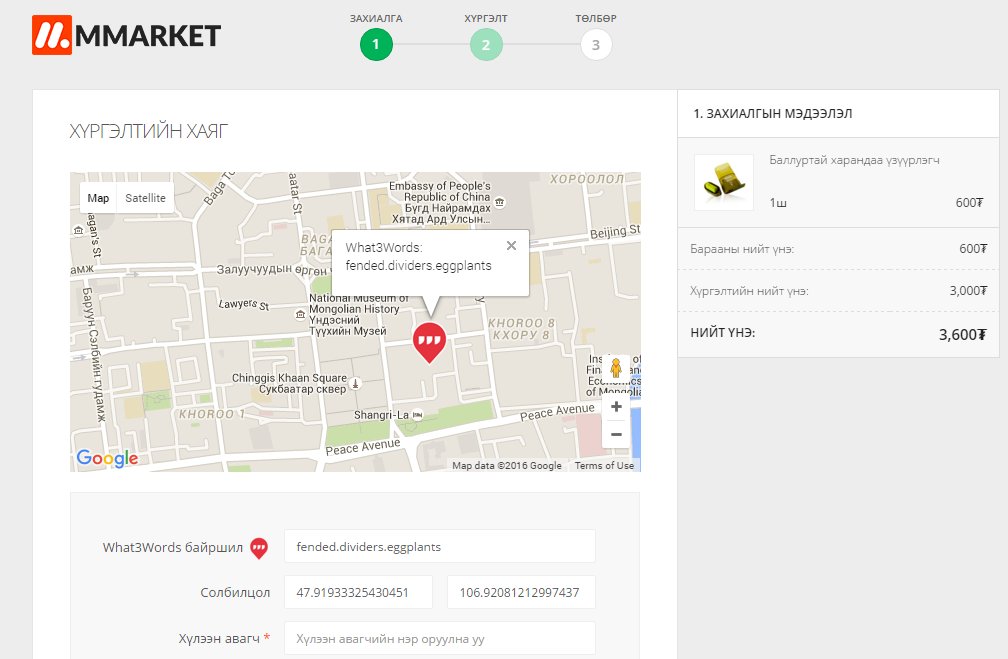This screenshot has width=1008, height=659.
Task: Click the Lawyers St label on the map
Action: pyautogui.click(x=244, y=303)
